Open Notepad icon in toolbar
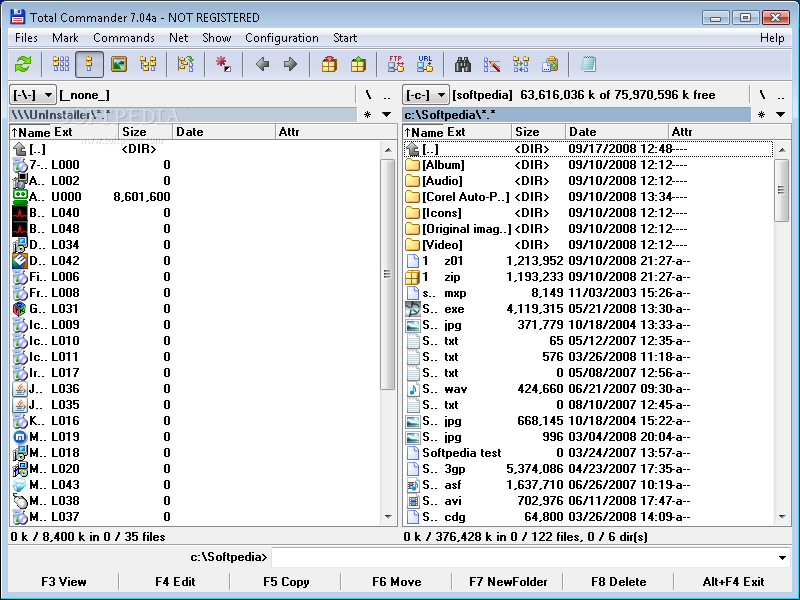This screenshot has width=800, height=600. pyautogui.click(x=588, y=64)
